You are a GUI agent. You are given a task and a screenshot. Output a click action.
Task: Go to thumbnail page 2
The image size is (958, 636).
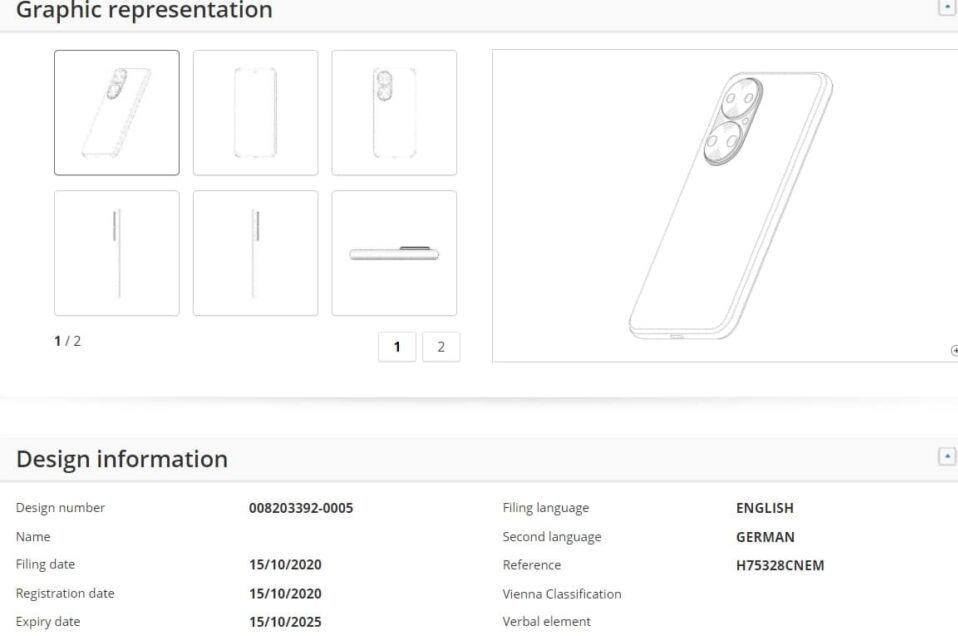(441, 347)
